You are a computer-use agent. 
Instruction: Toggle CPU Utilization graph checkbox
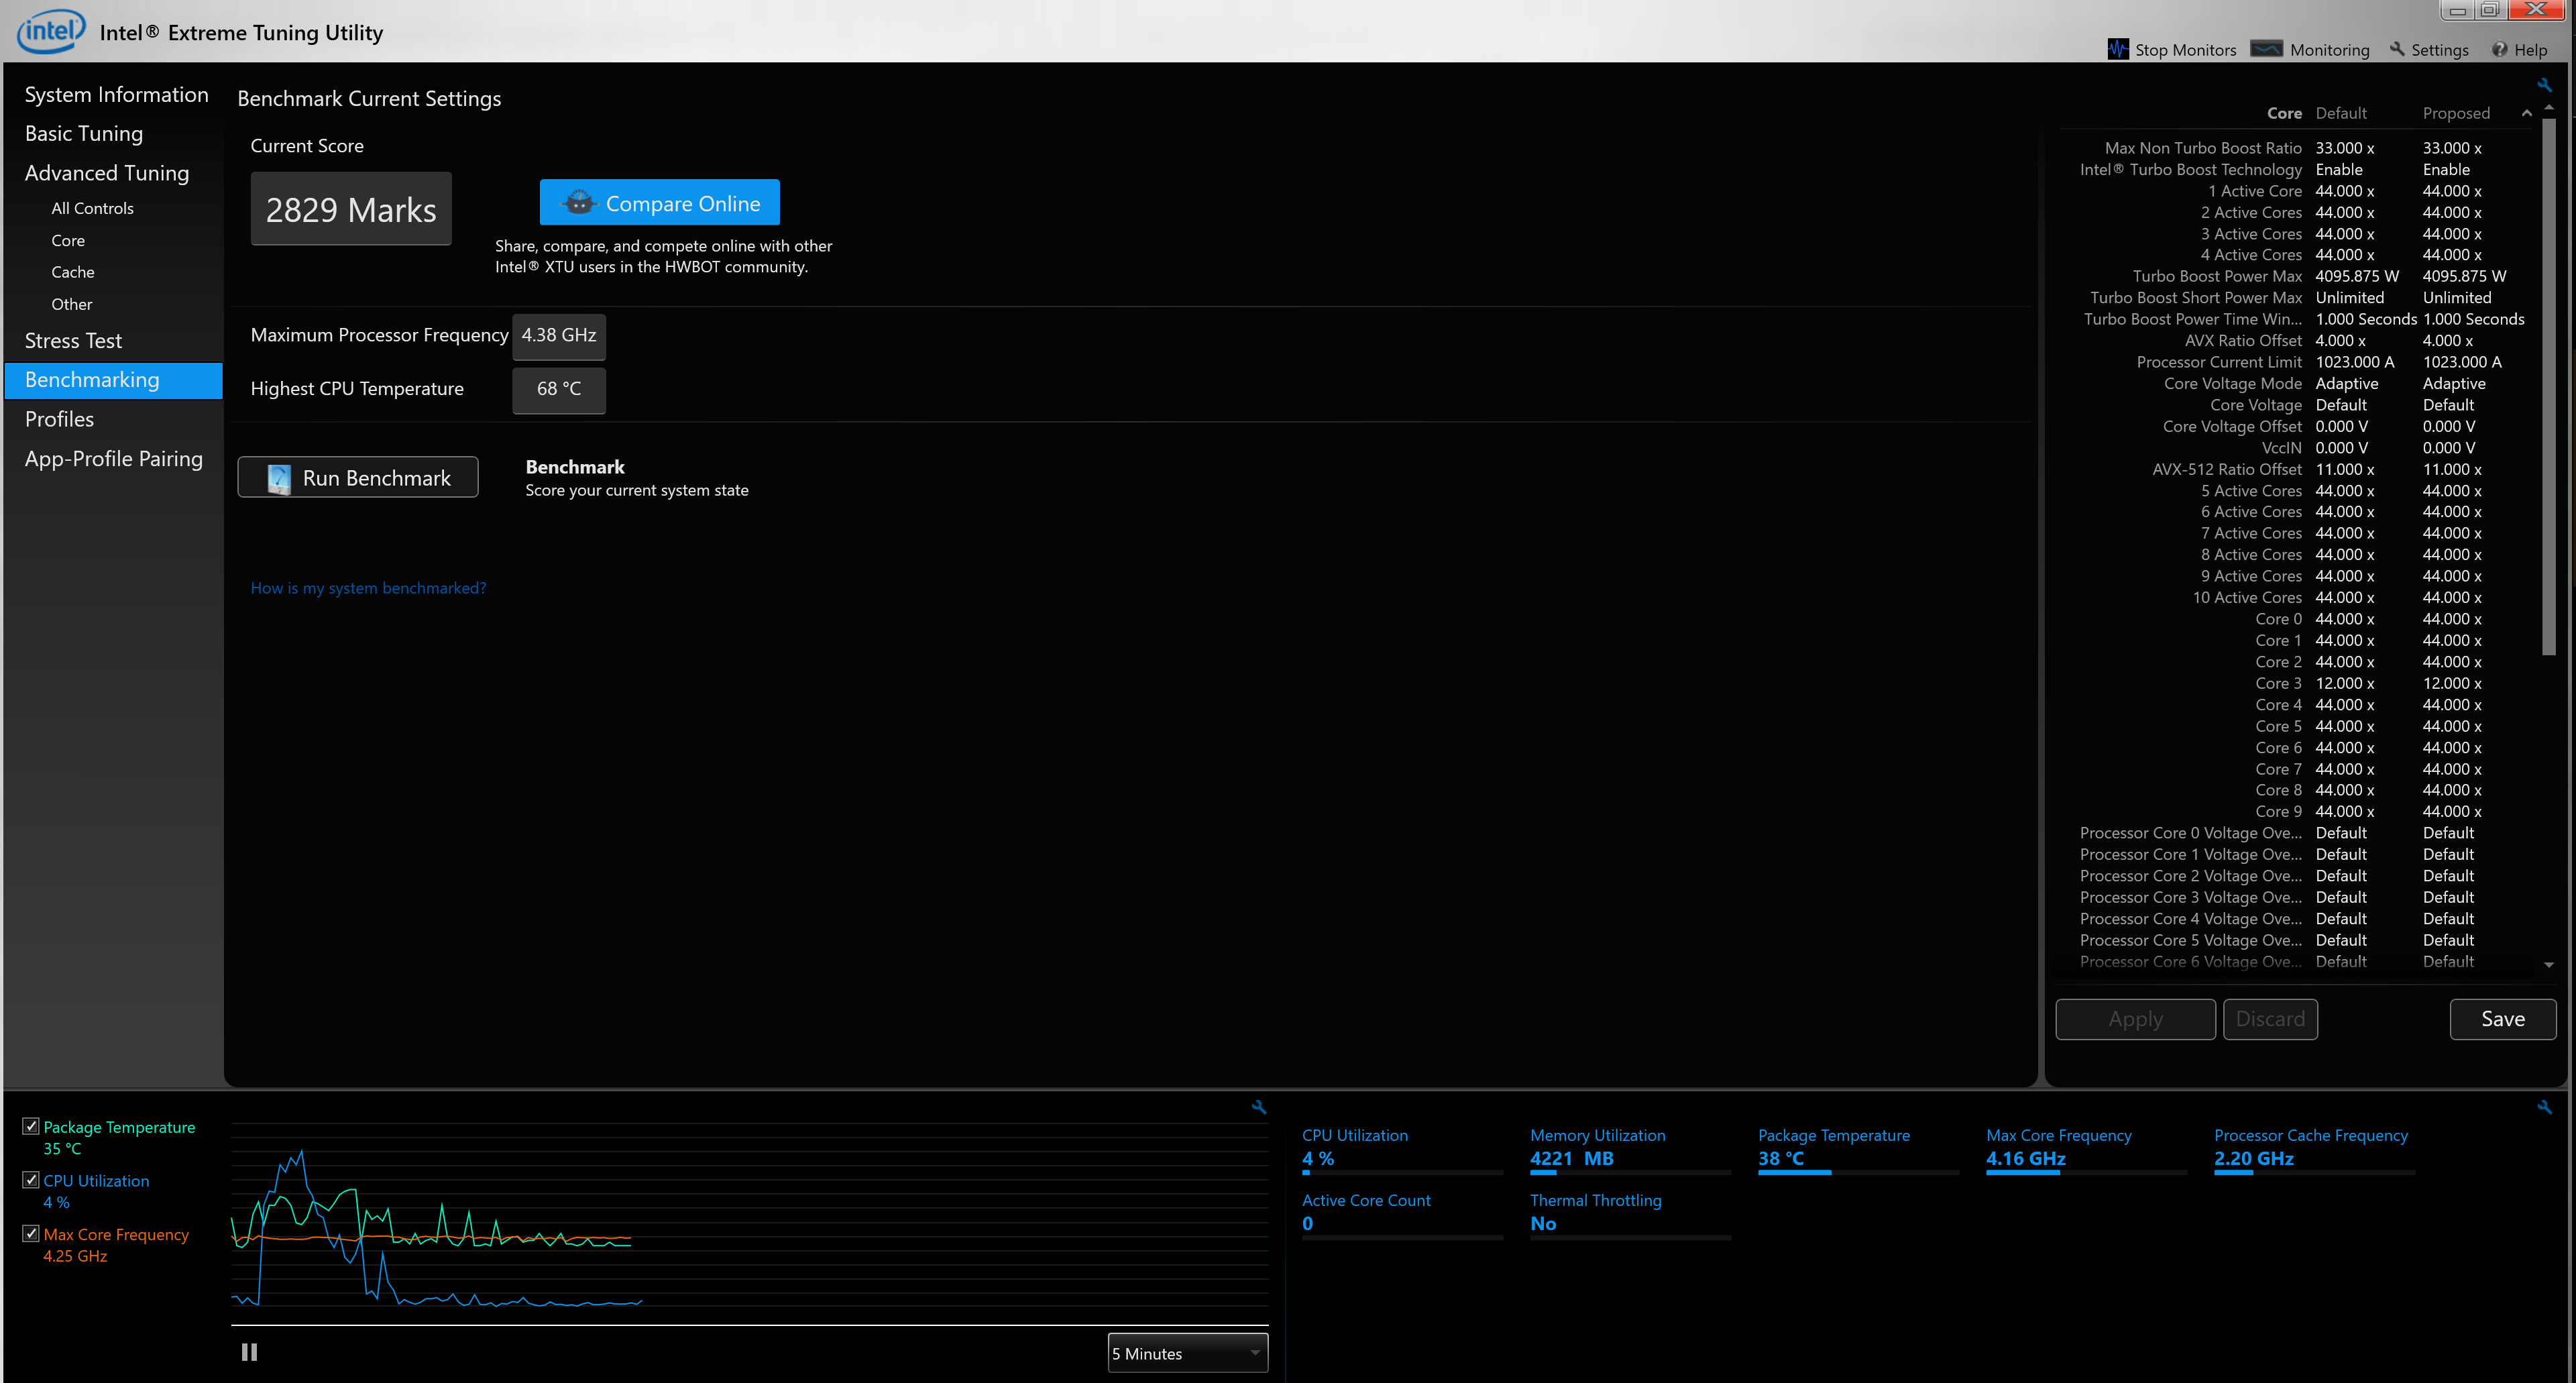[31, 1180]
